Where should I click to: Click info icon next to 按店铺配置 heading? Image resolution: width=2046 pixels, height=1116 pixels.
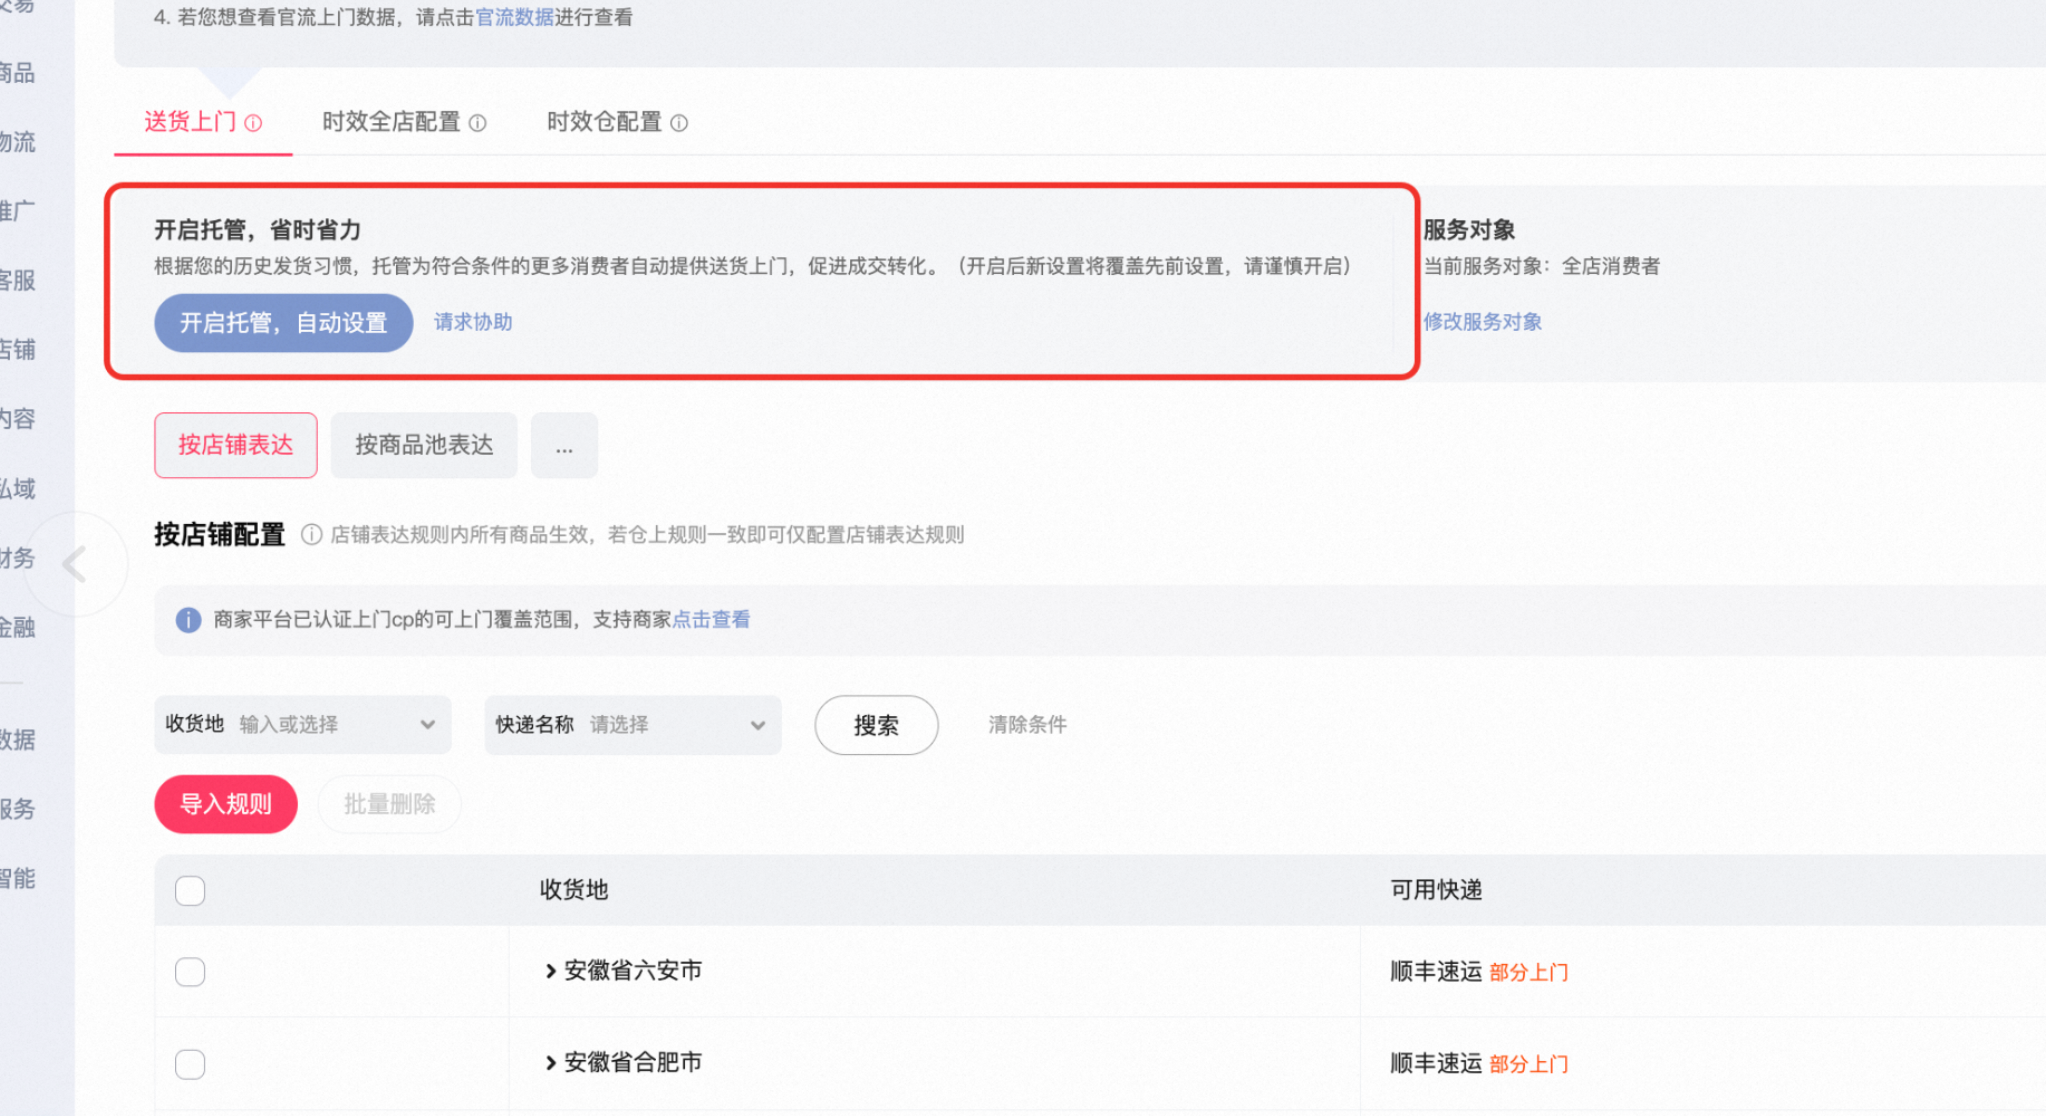click(x=312, y=535)
